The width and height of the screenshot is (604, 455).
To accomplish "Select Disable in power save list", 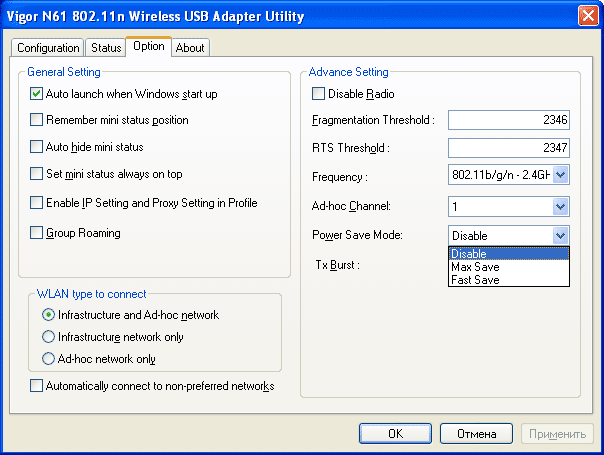I will pyautogui.click(x=508, y=254).
